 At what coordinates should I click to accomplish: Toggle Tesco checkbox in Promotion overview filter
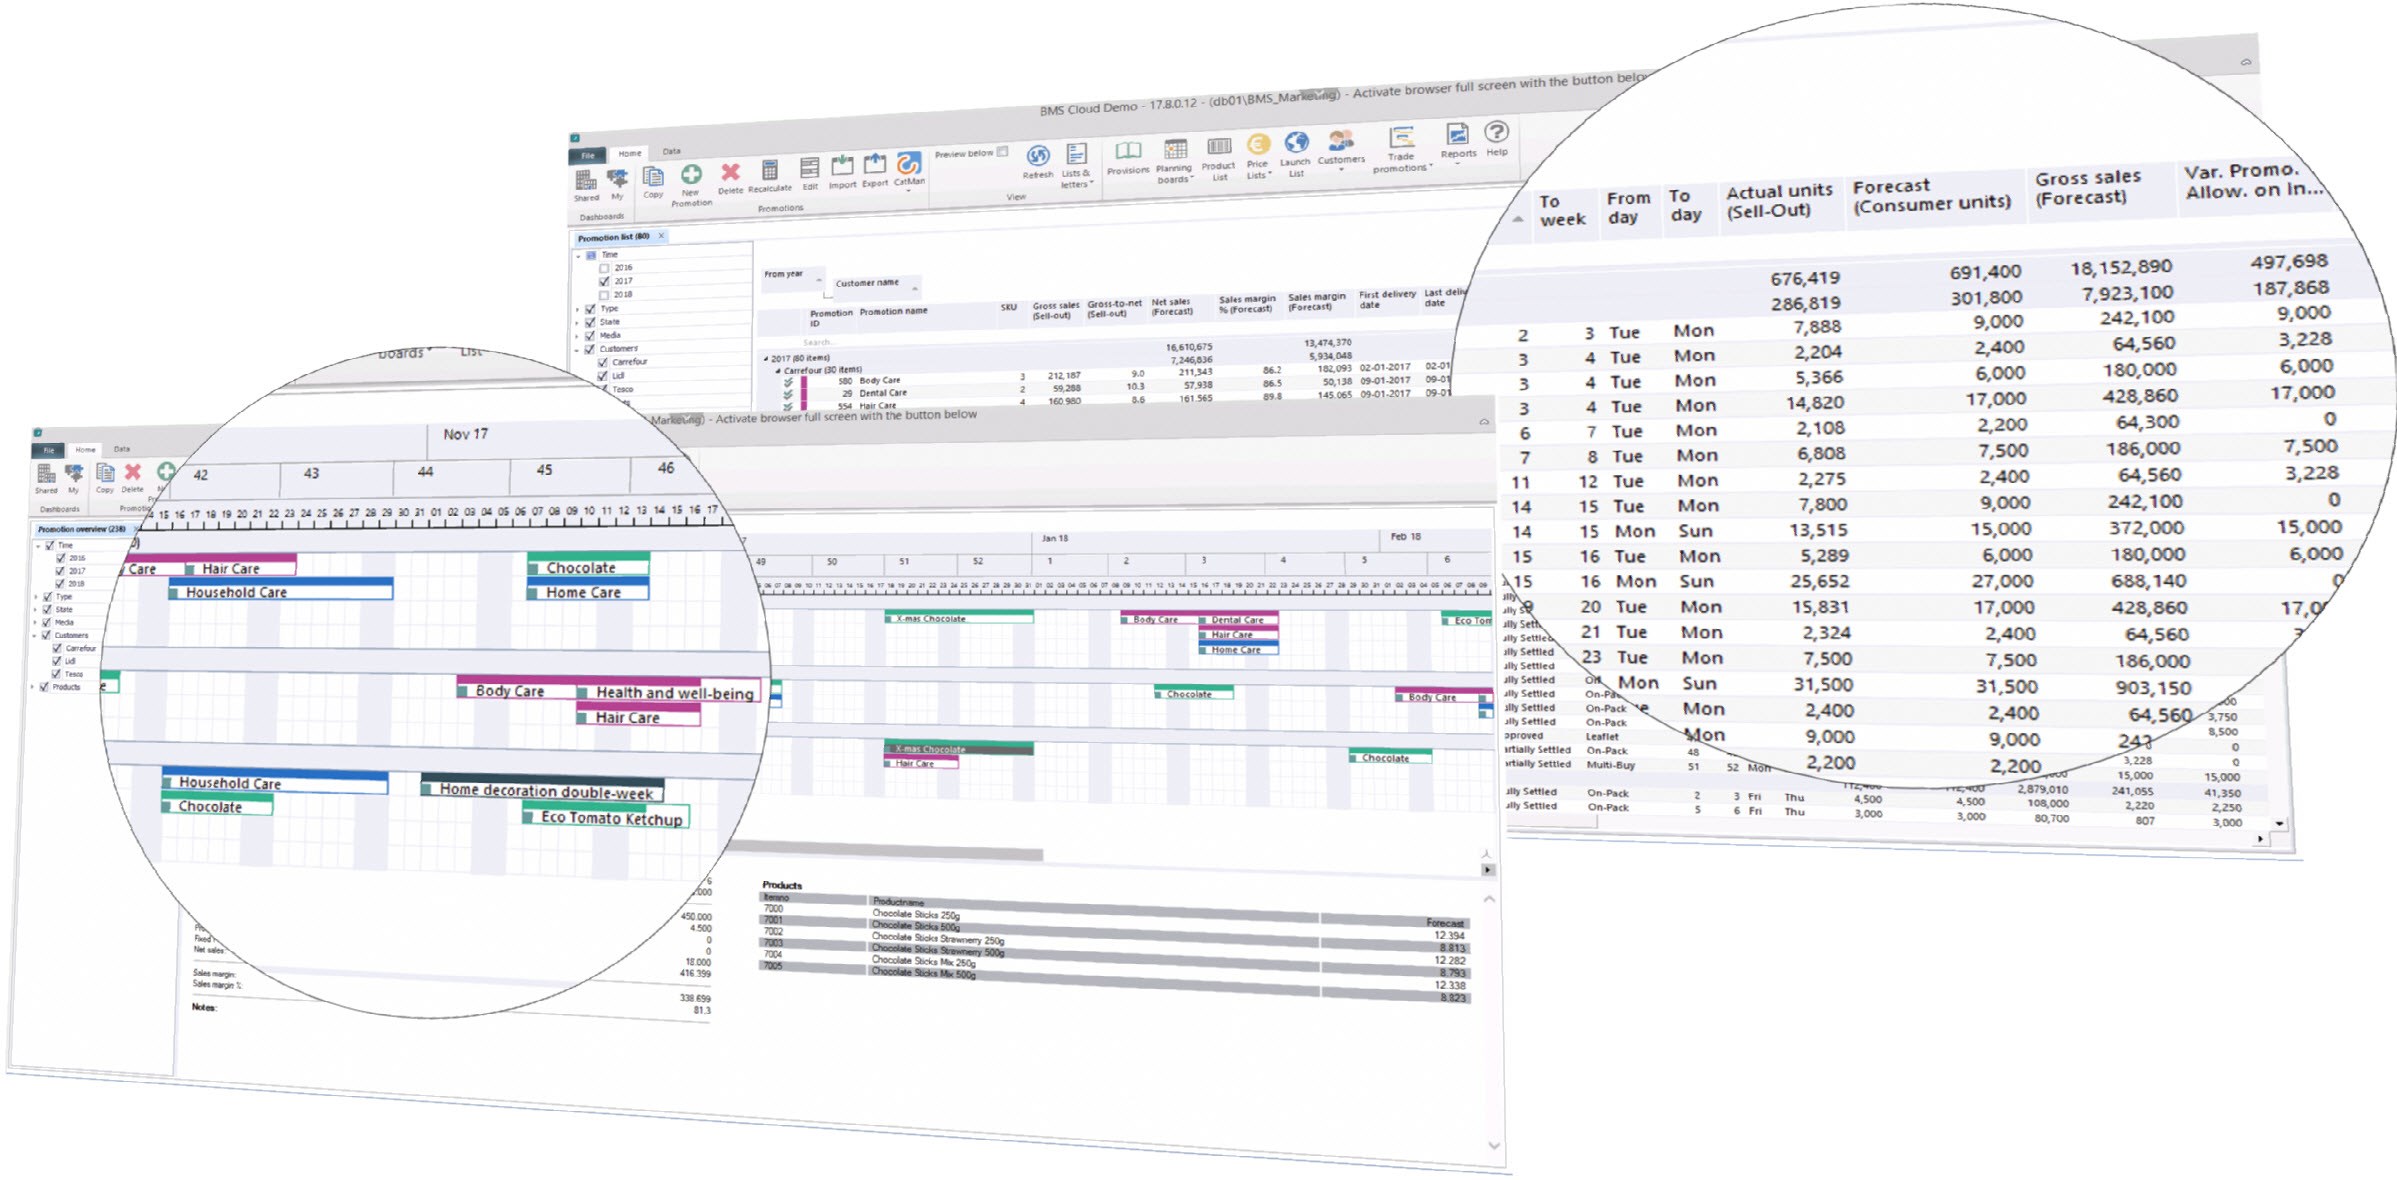pos(57,674)
